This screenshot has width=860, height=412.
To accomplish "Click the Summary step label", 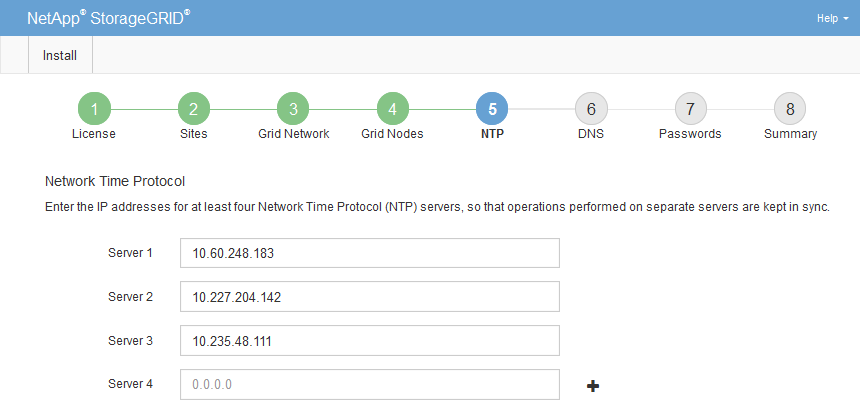I will click(x=790, y=133).
